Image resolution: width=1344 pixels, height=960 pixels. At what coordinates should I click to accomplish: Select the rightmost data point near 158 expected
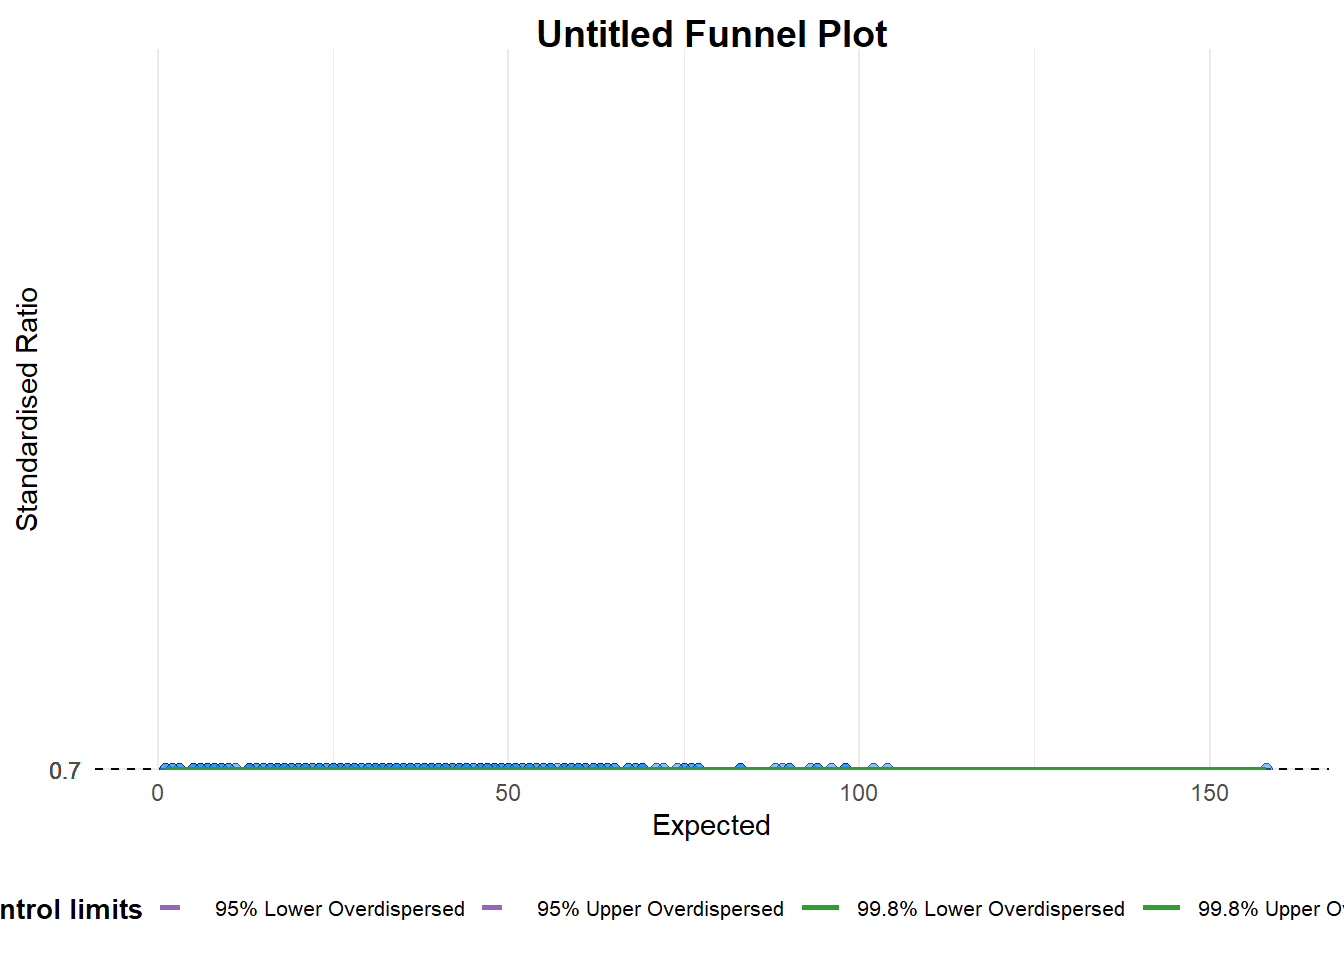pyautogui.click(x=1266, y=768)
